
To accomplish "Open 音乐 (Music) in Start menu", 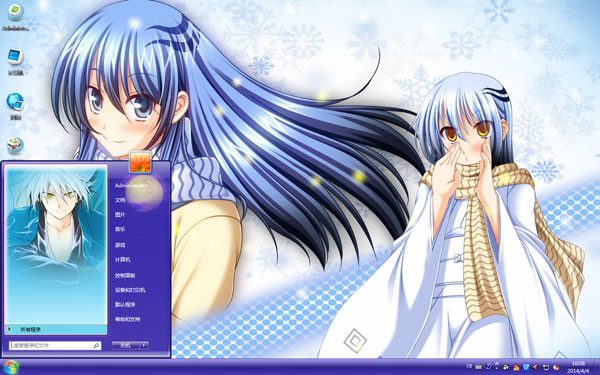I will point(120,229).
